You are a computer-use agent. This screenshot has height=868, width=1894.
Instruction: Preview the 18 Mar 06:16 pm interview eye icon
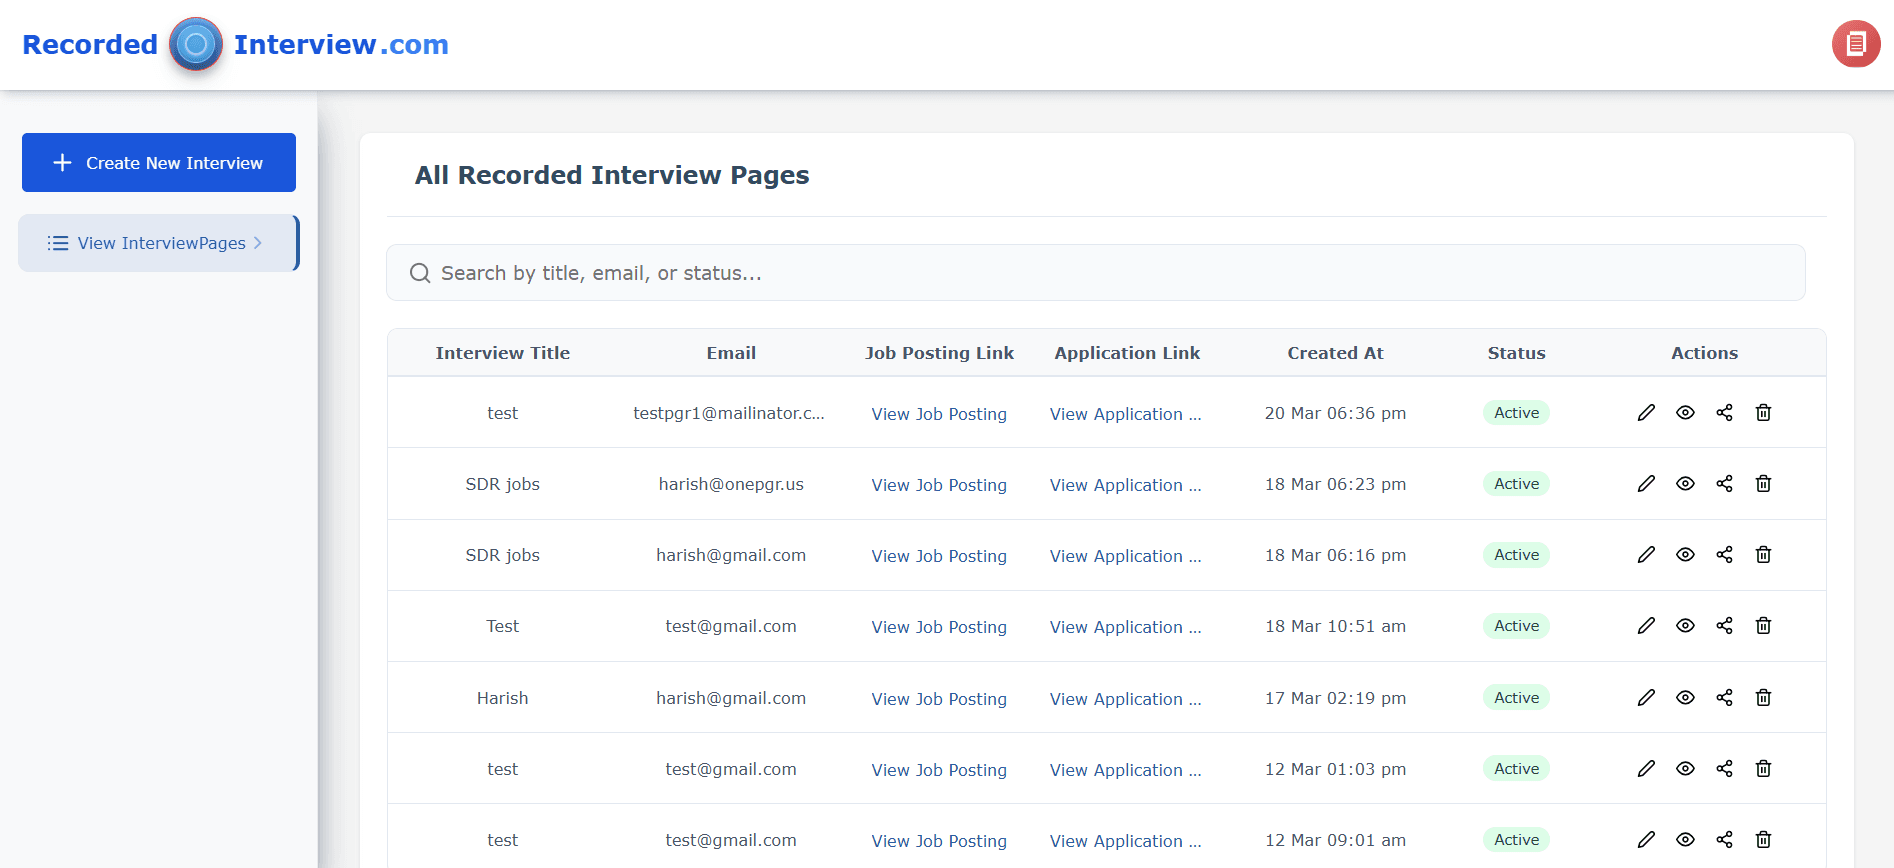point(1685,555)
